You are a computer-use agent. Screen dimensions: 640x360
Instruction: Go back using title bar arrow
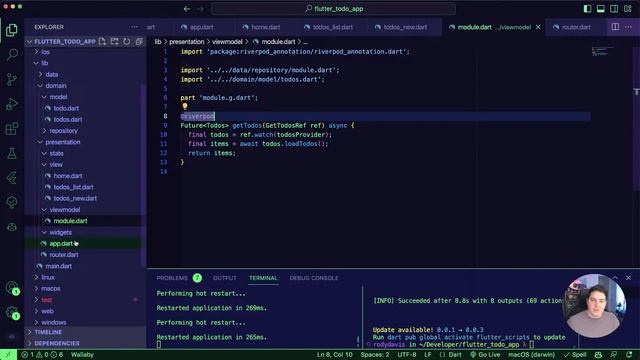tap(187, 9)
